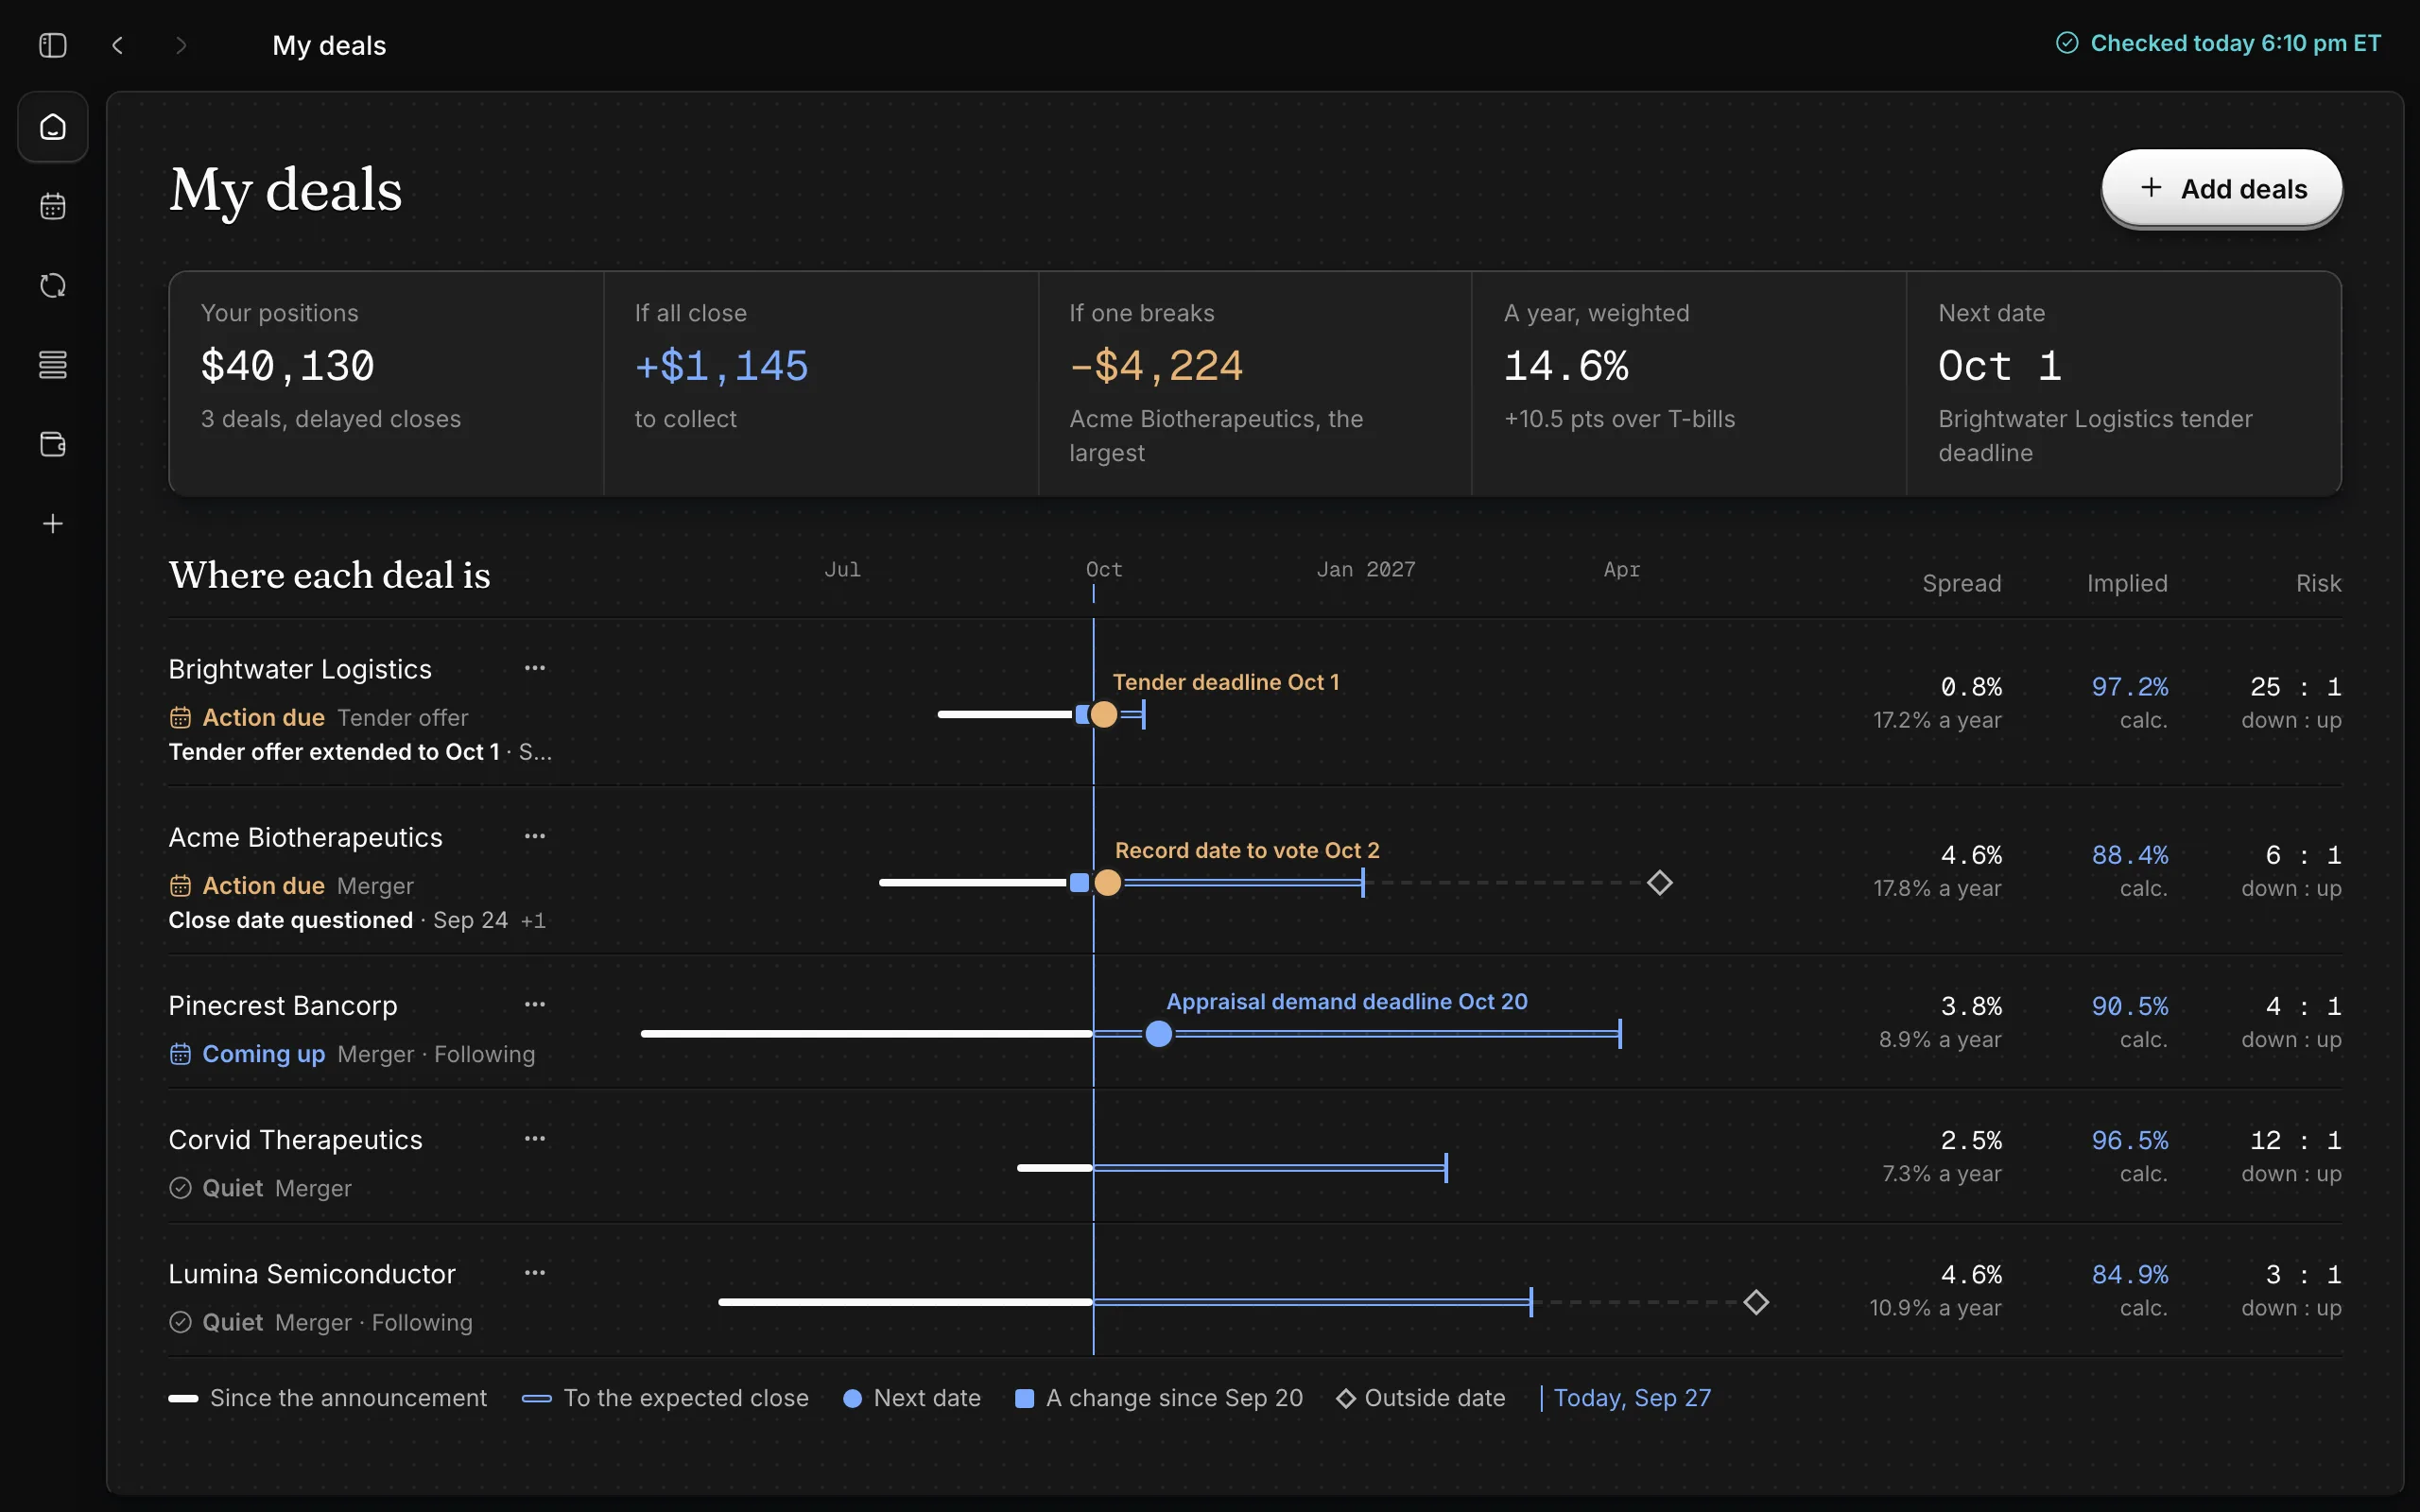The image size is (2420, 1512).
Task: Click the Risk column header
Action: coord(2318,583)
